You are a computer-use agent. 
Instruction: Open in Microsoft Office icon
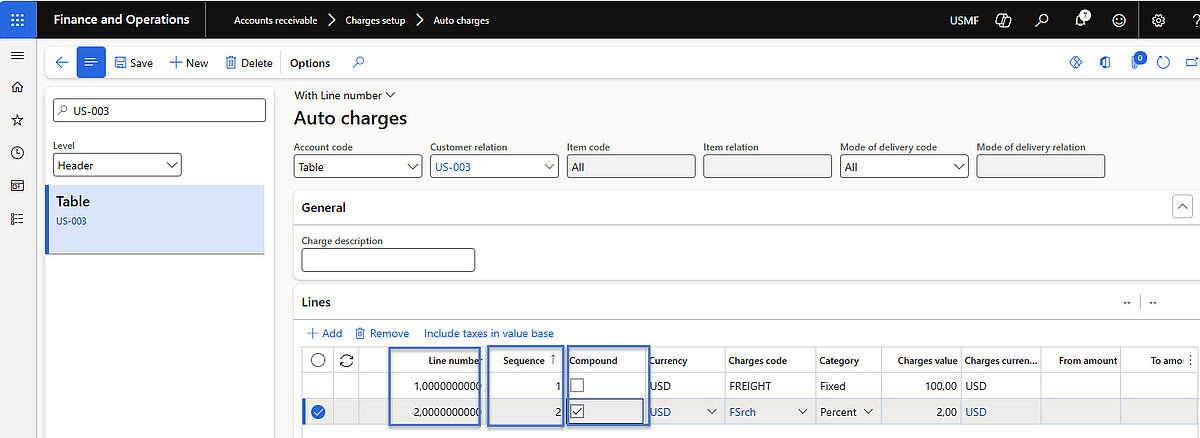point(1105,62)
